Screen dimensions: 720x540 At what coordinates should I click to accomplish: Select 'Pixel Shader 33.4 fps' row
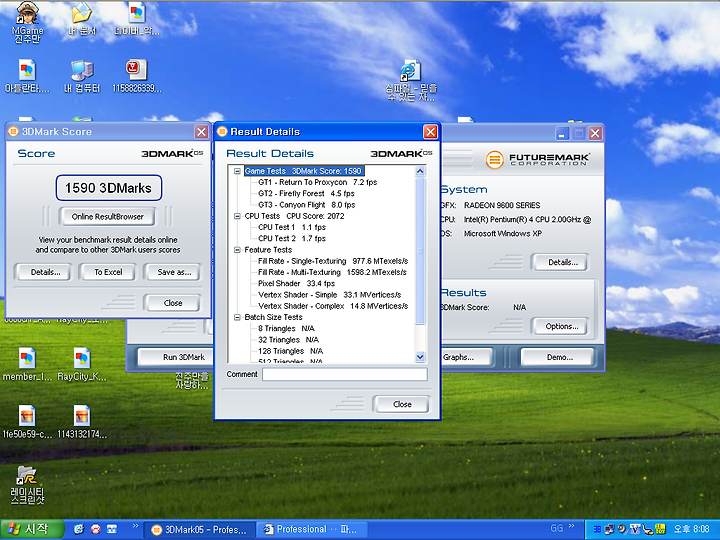click(x=296, y=283)
